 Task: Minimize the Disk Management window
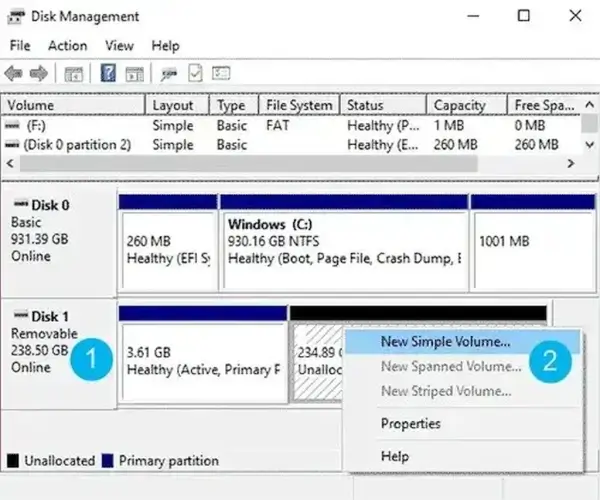pyautogui.click(x=473, y=16)
